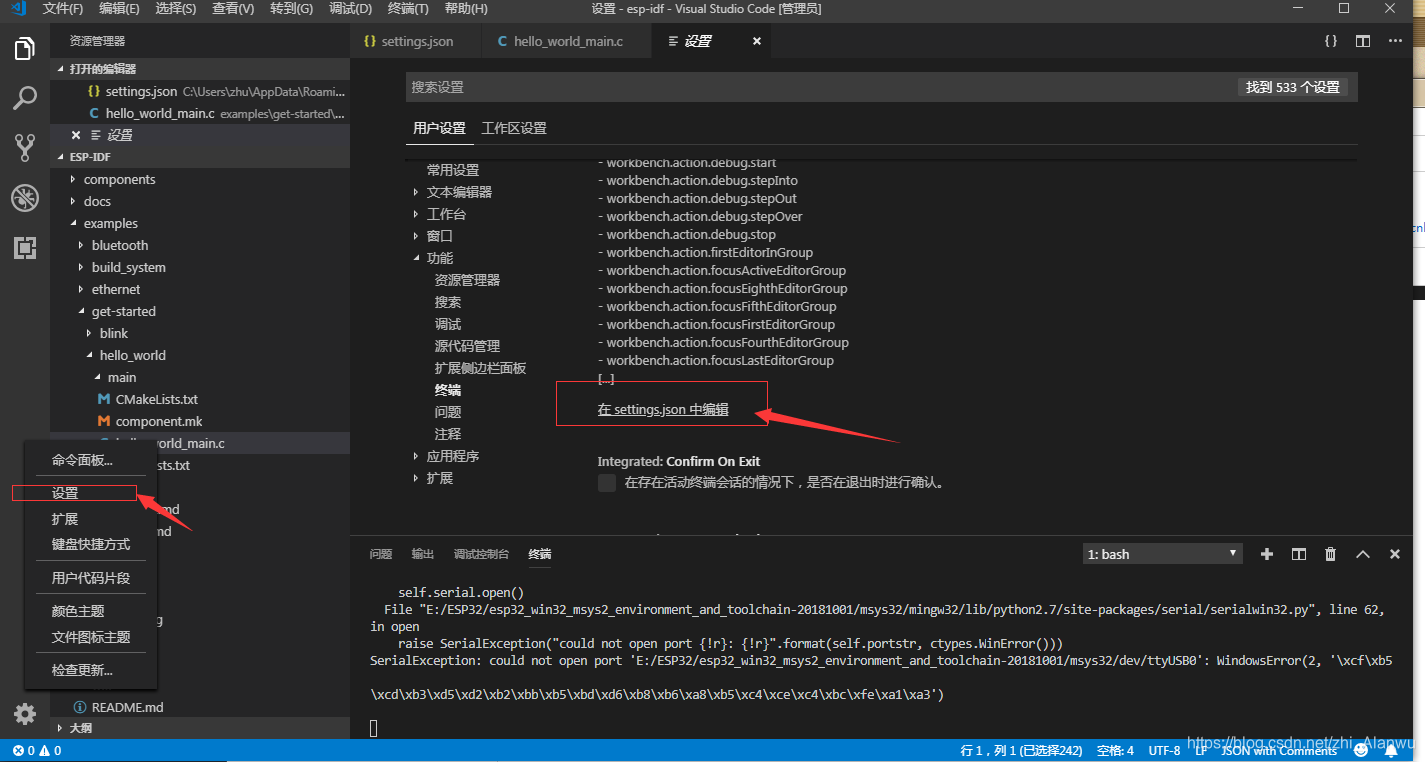
Task: Select 用户设置 tab
Action: 440,128
